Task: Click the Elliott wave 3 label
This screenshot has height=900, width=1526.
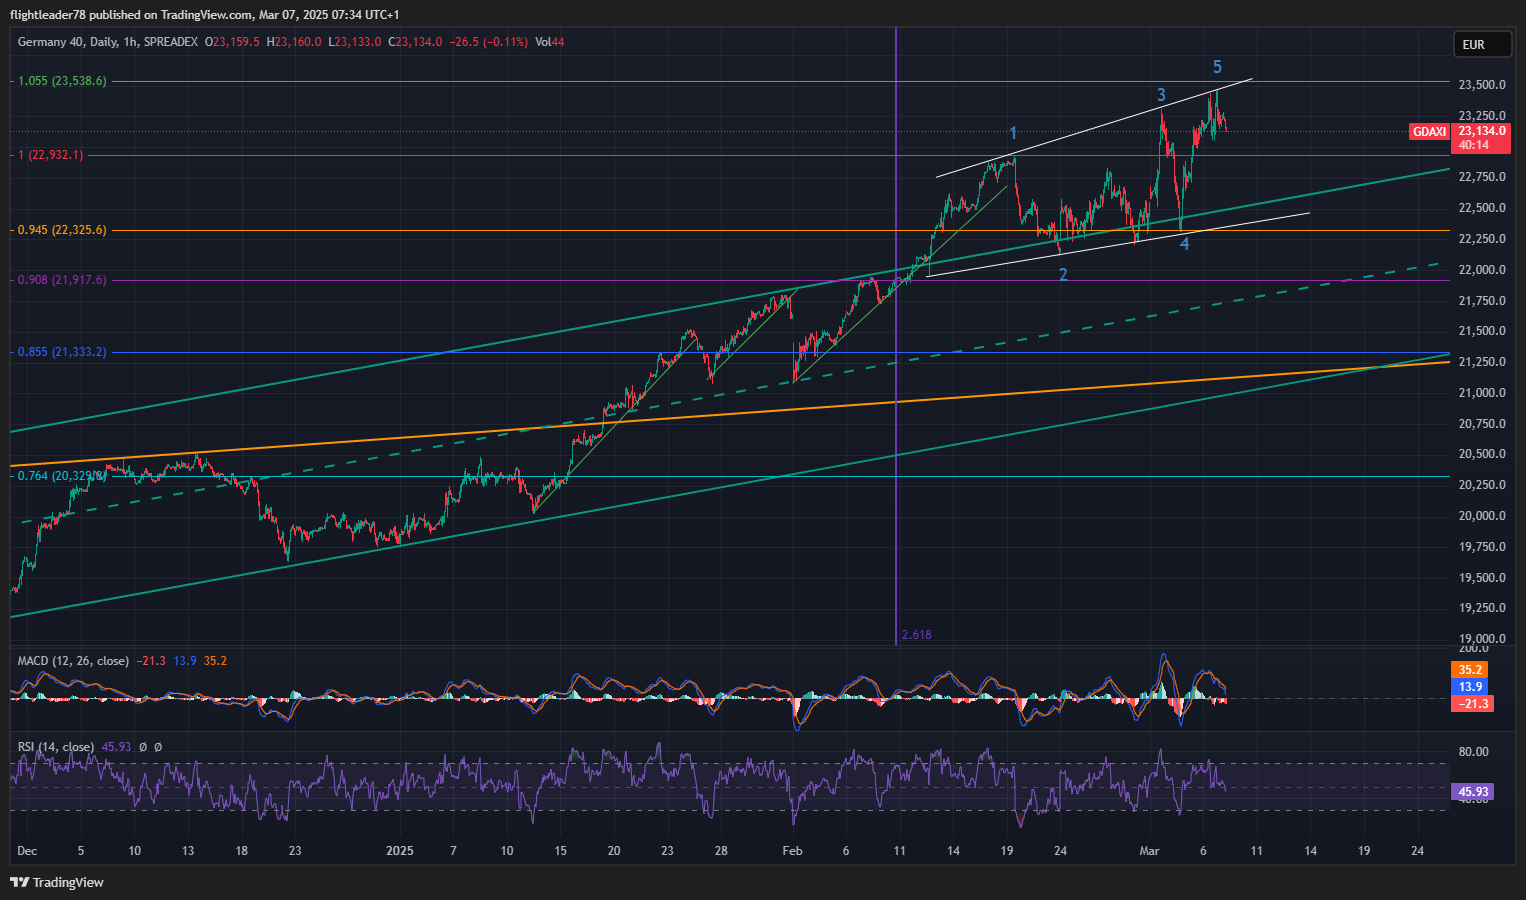Action: coord(1161,95)
